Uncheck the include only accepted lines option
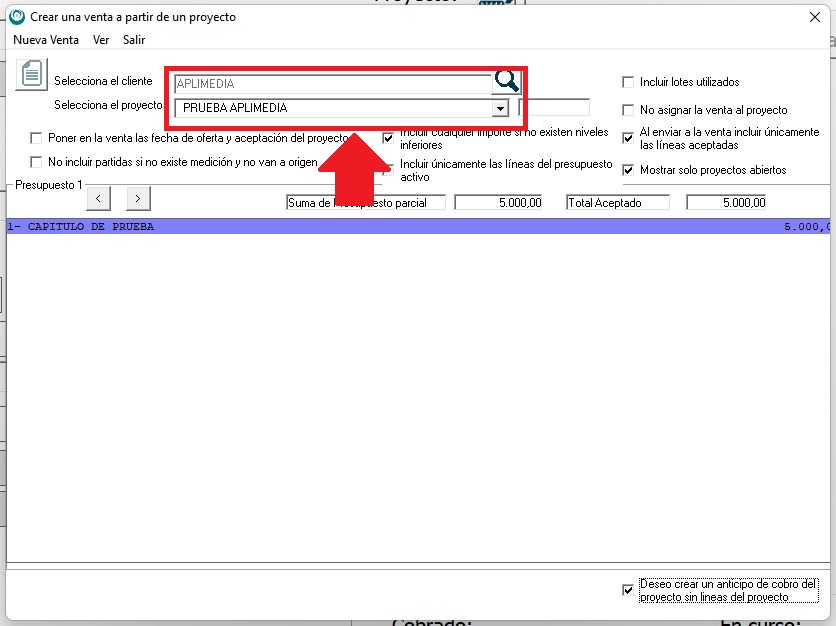 coord(628,138)
